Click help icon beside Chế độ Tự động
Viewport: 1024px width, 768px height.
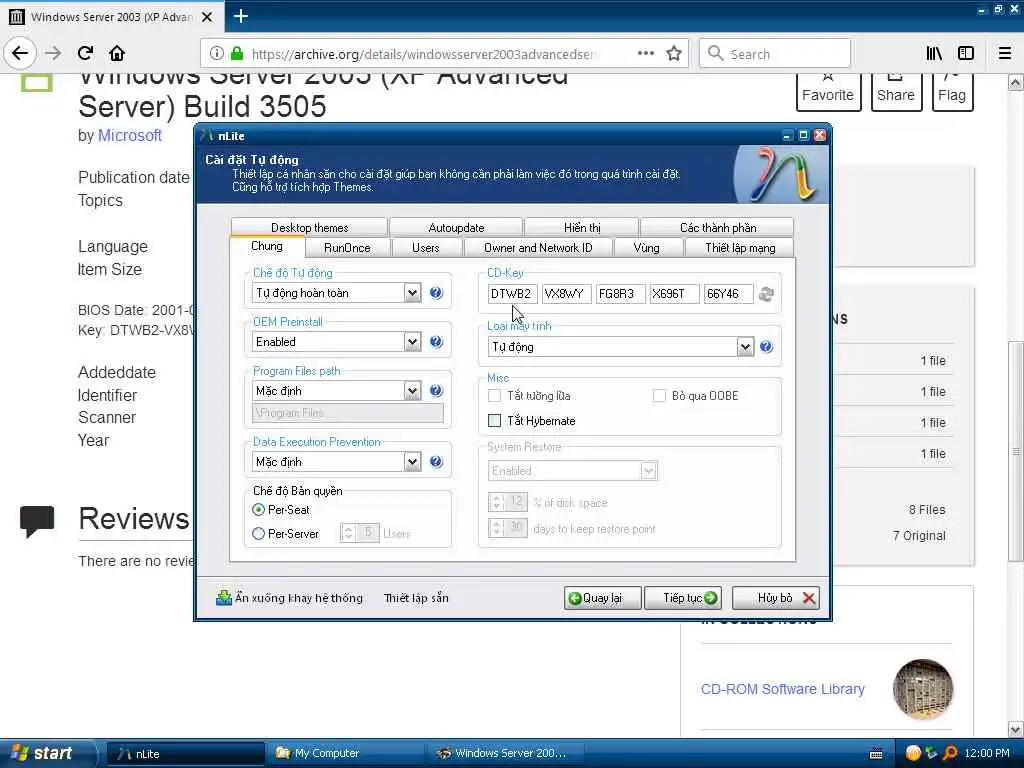(x=436, y=293)
